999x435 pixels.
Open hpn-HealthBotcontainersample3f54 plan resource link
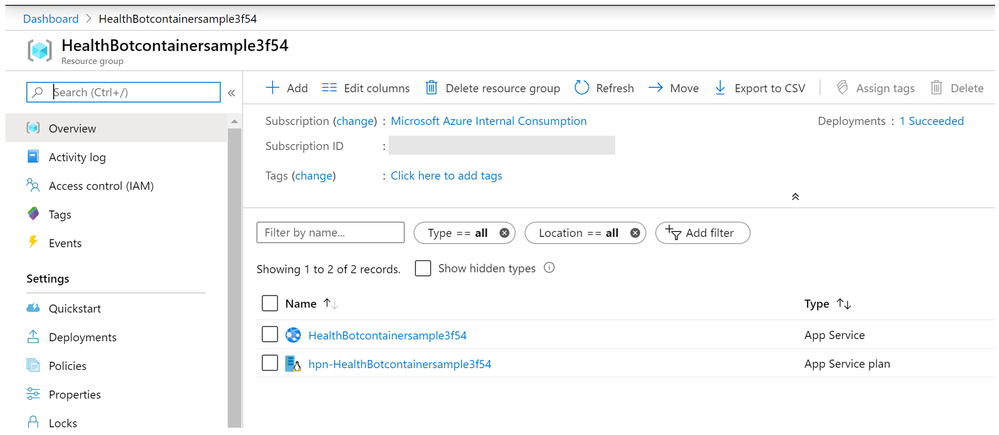(399, 364)
